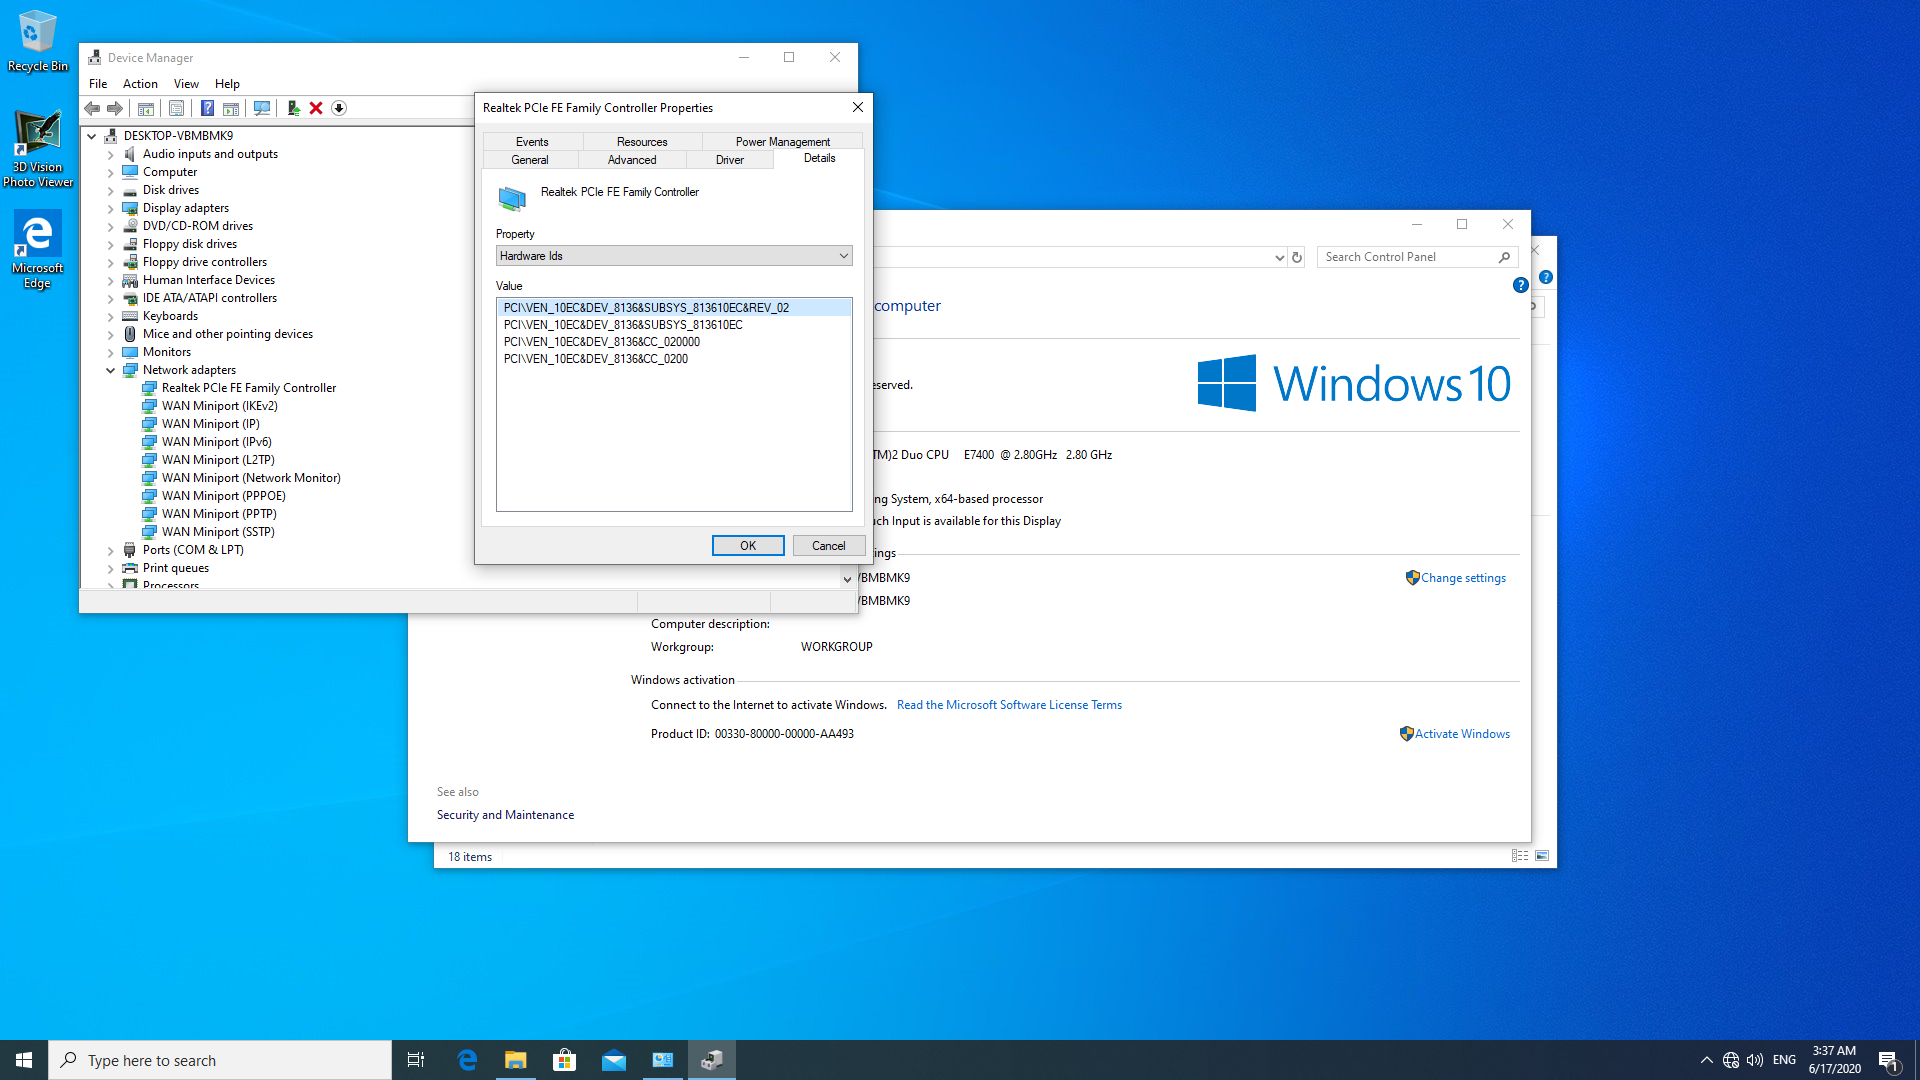The width and height of the screenshot is (1920, 1080).
Task: Select the Microsoft Edge desktop icon
Action: 38,250
